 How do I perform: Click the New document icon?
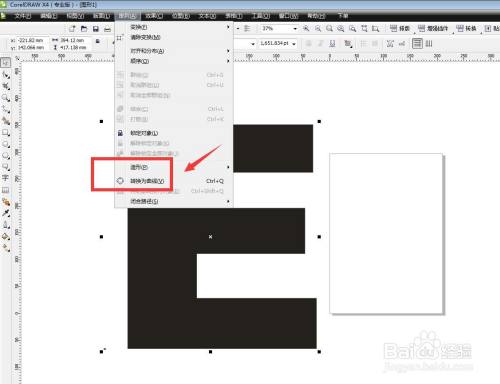[72, 29]
